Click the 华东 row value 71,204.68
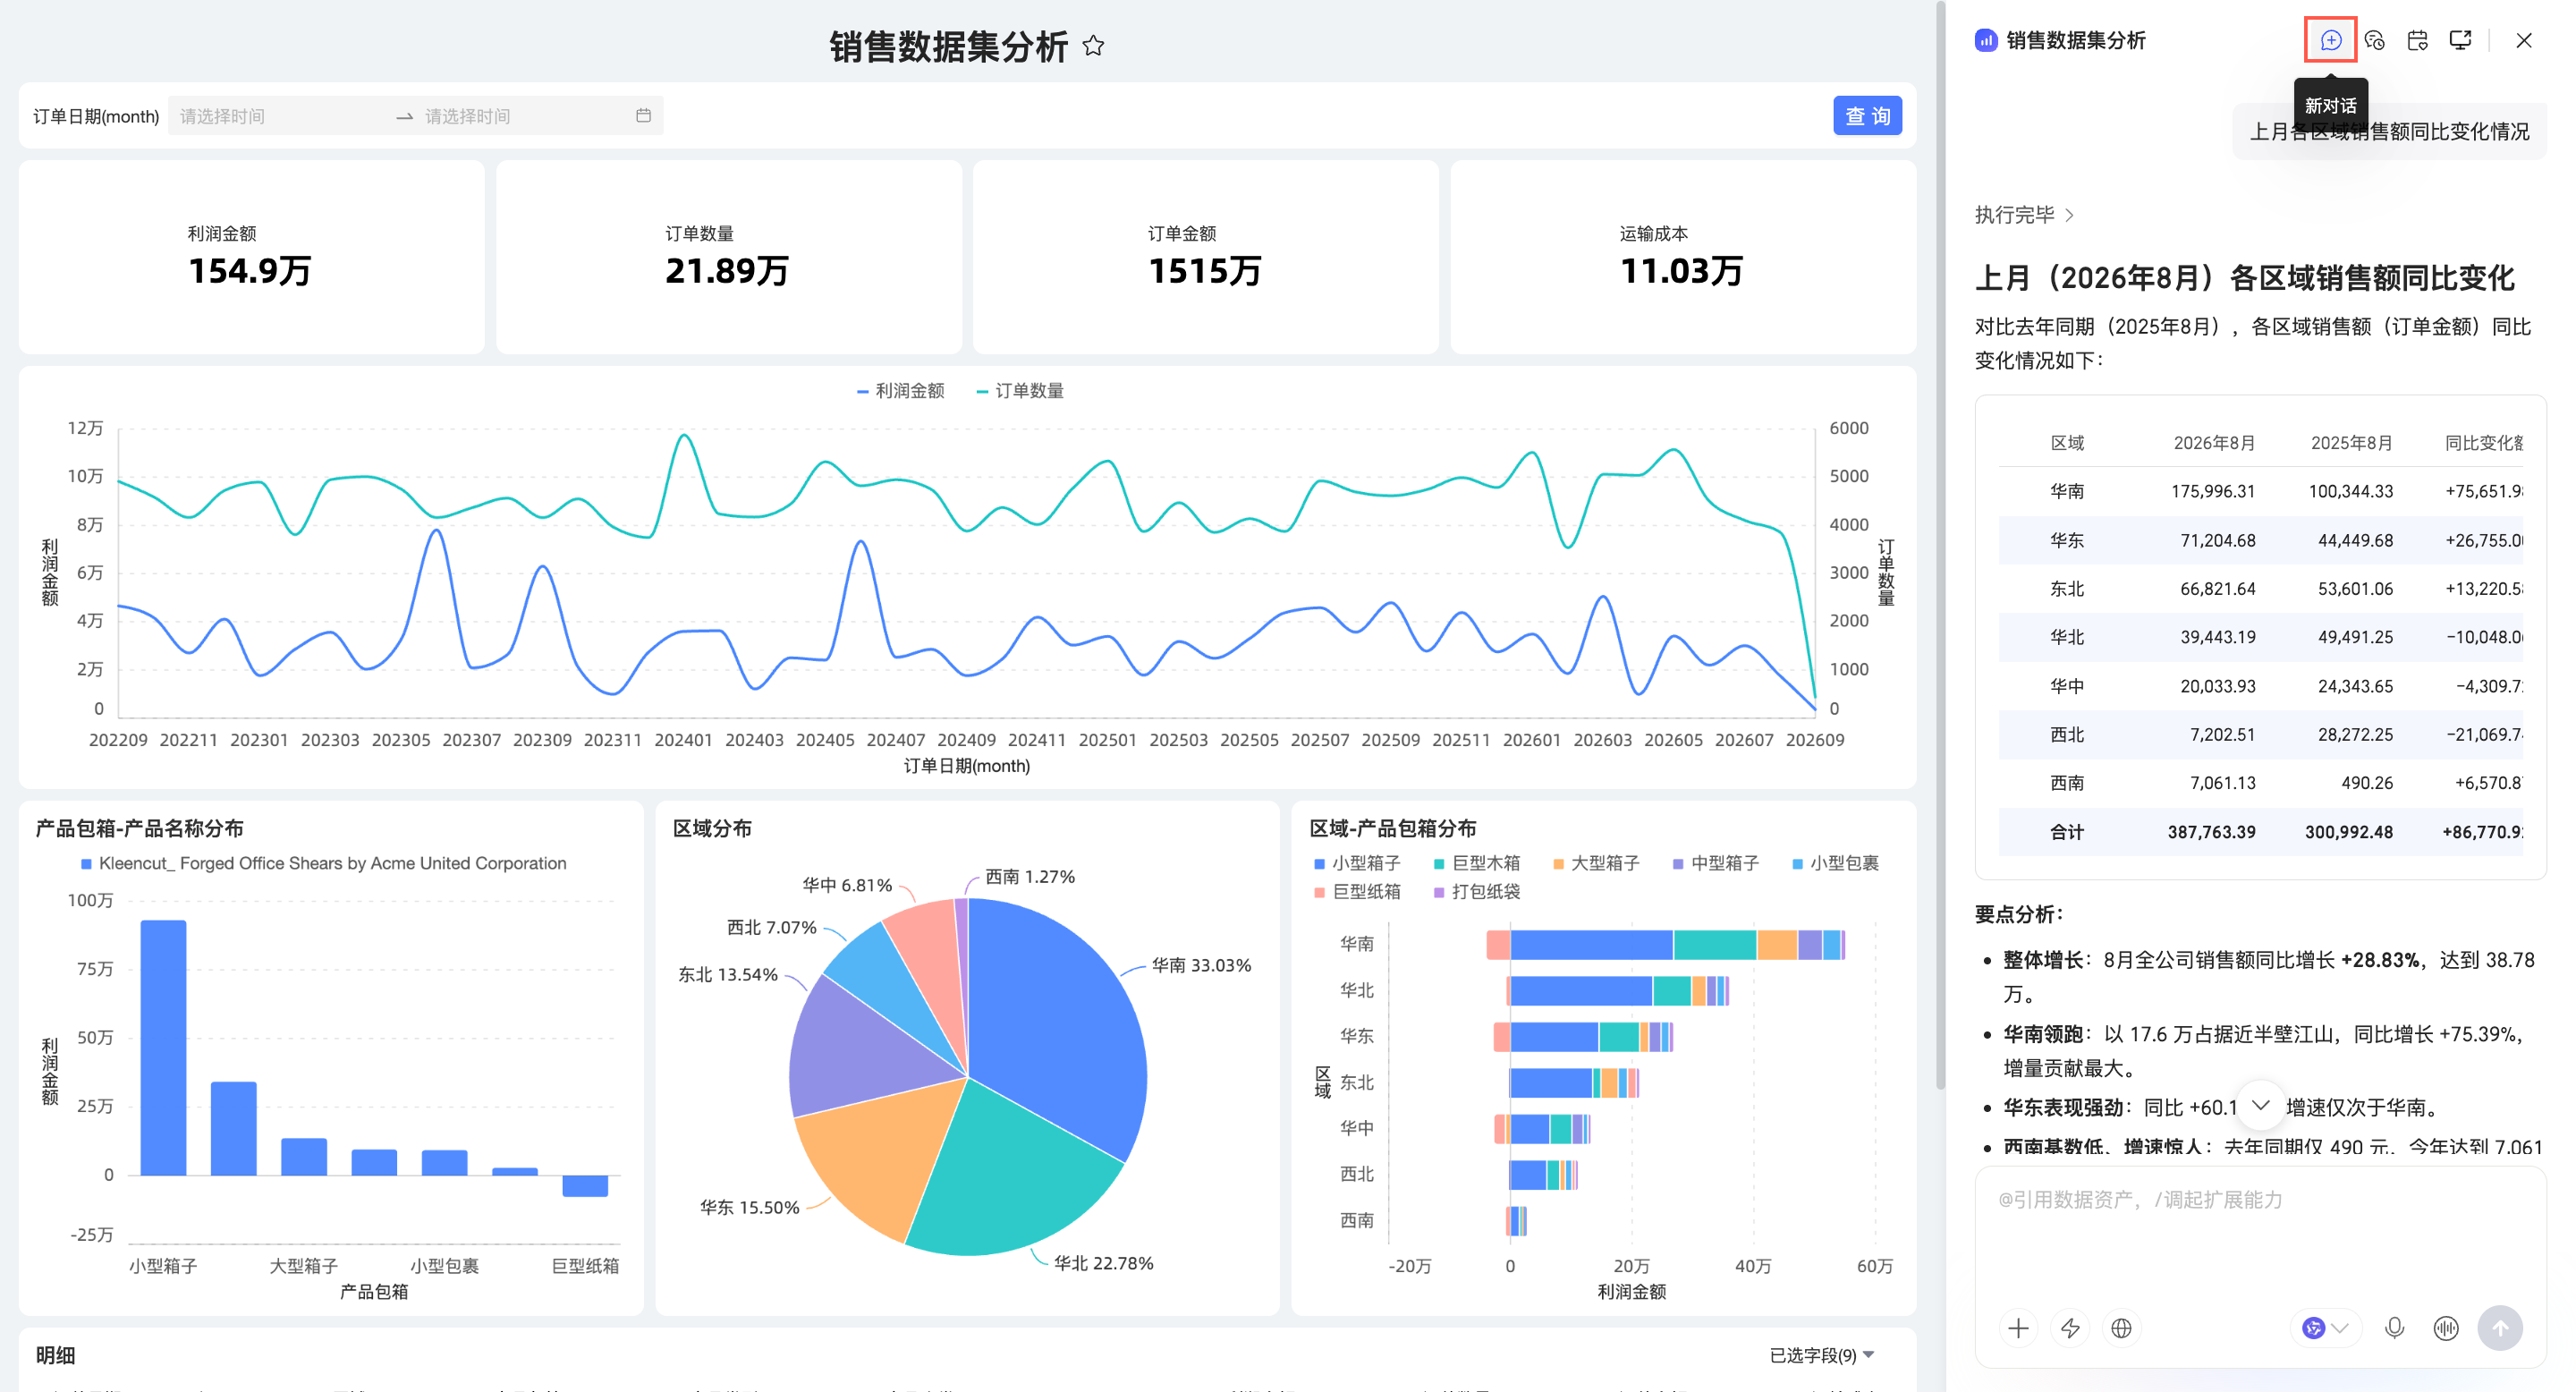This screenshot has height=1392, width=2576. click(x=2218, y=540)
